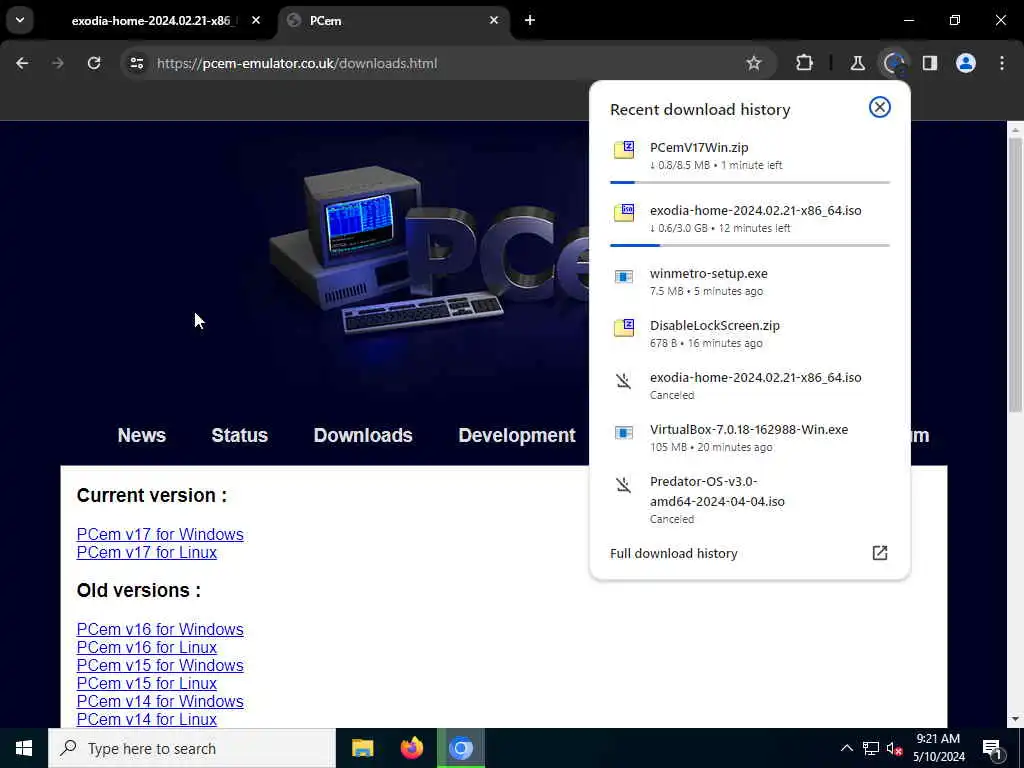Open the Downloads menu item
The width and height of the screenshot is (1024, 768).
coord(363,435)
